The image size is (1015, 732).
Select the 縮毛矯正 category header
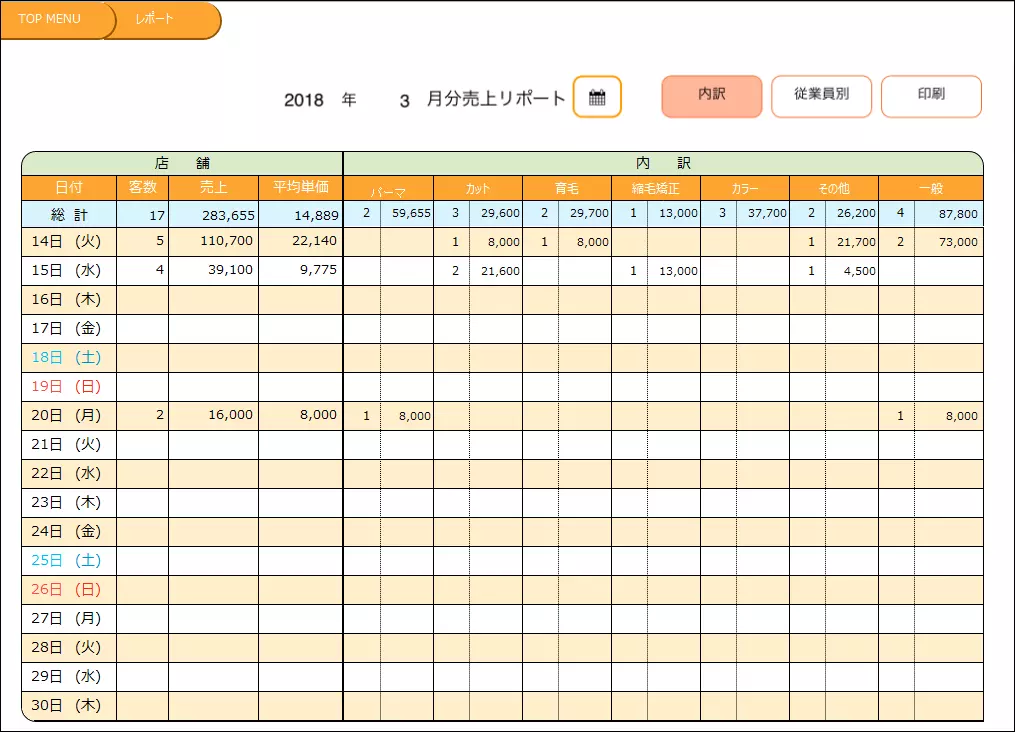(656, 188)
